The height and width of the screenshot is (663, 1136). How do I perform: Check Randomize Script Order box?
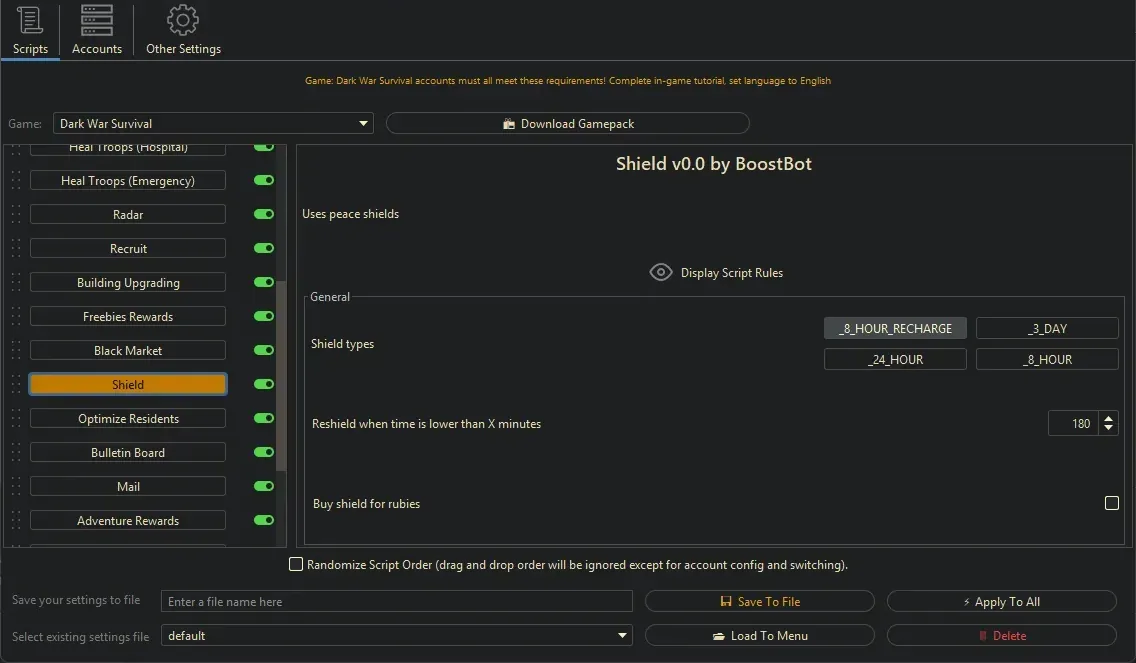[296, 564]
